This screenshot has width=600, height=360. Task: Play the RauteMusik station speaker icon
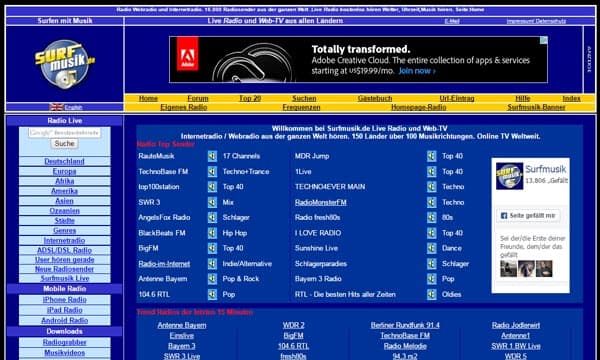click(212, 156)
